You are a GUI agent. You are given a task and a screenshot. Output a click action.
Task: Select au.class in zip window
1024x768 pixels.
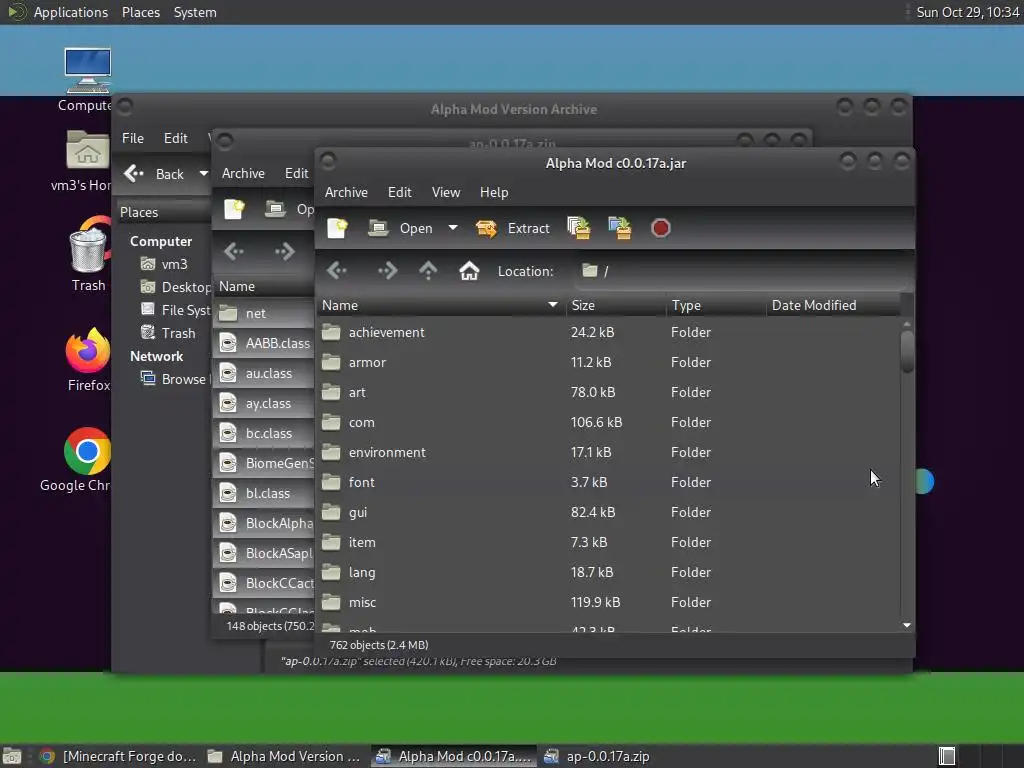[x=264, y=374]
